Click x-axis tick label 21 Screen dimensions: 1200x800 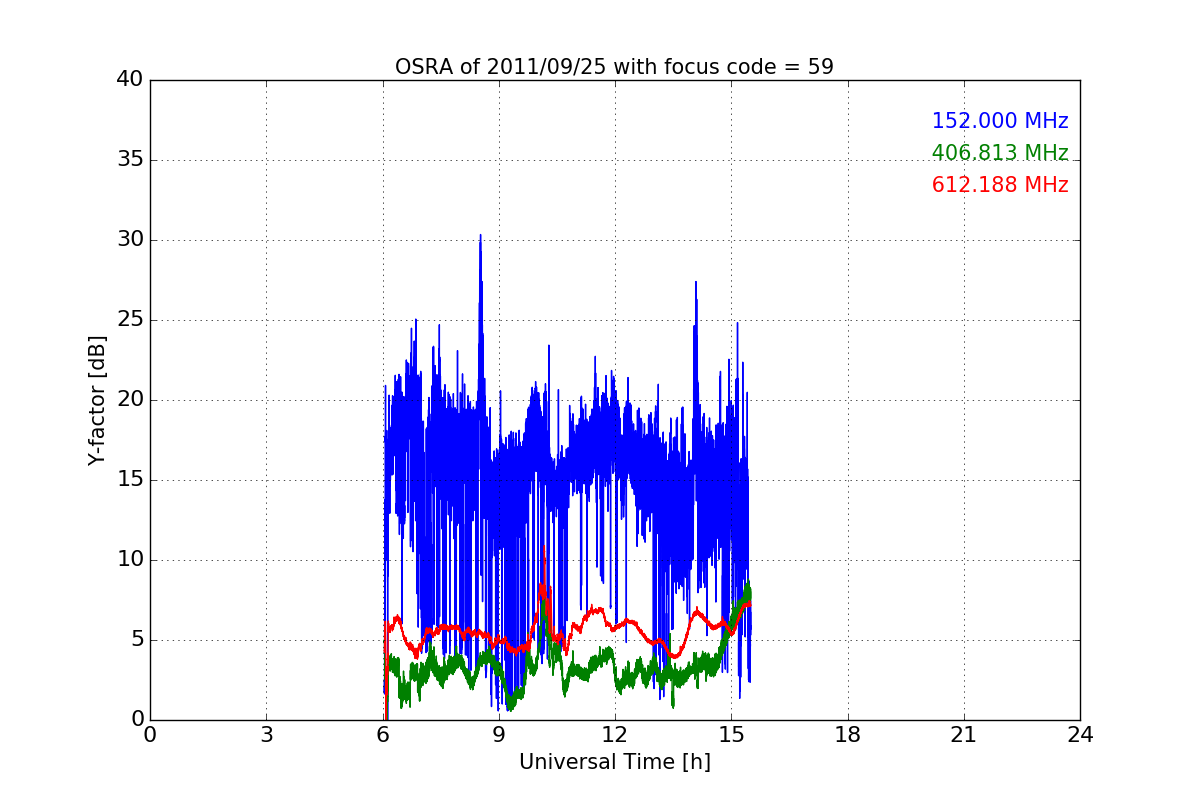964,734
